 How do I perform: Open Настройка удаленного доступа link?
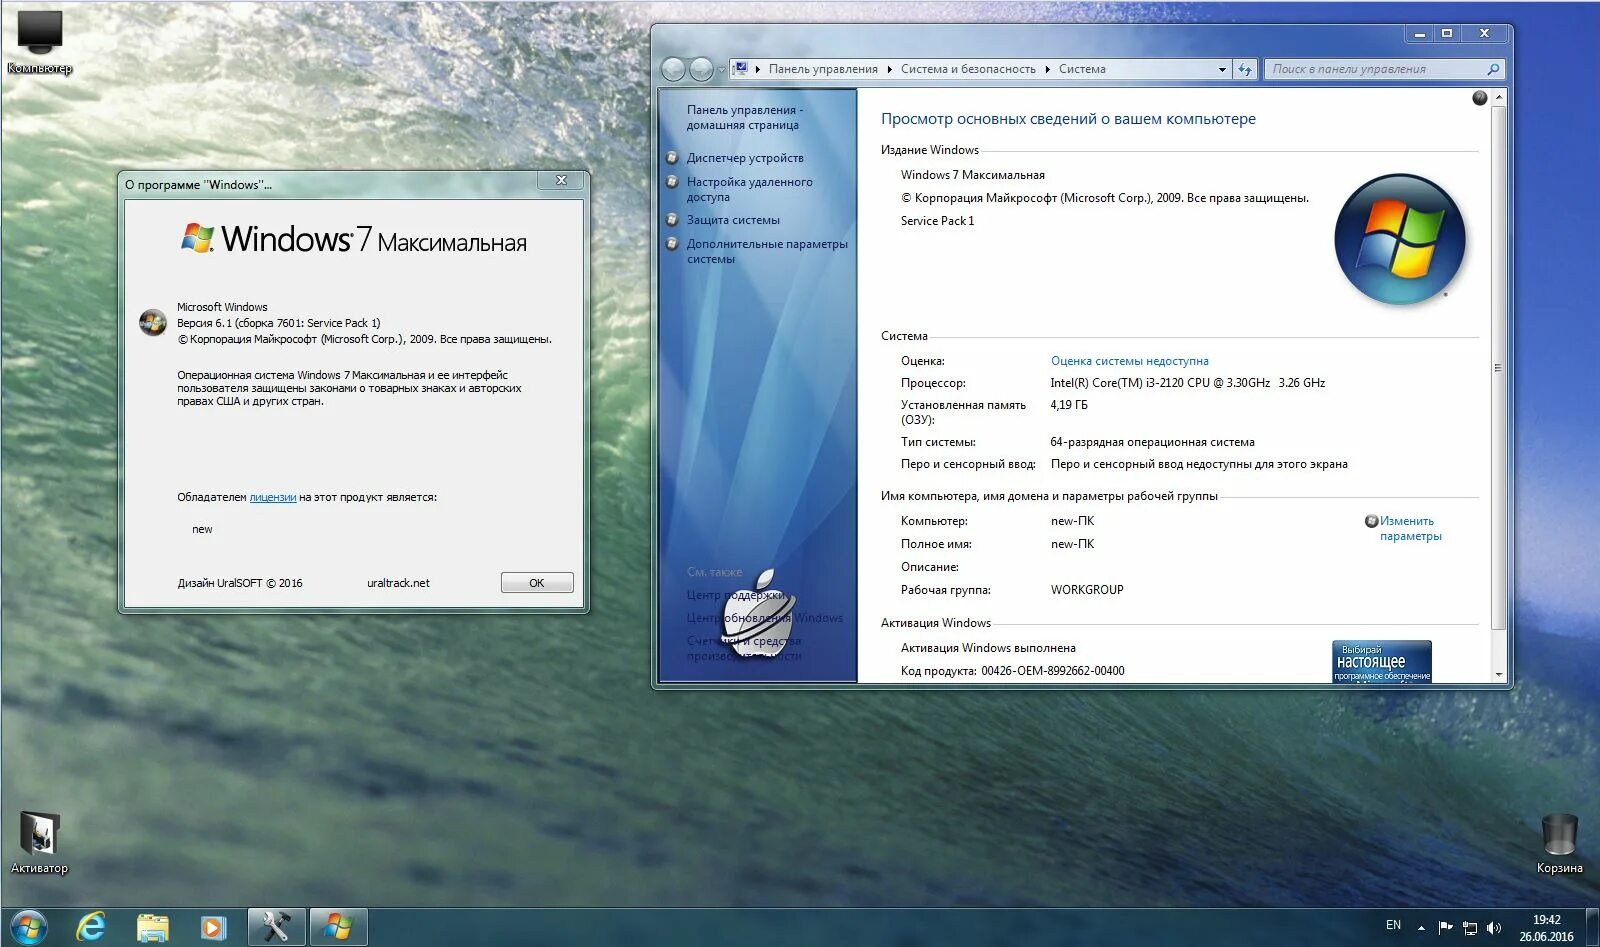click(x=750, y=189)
